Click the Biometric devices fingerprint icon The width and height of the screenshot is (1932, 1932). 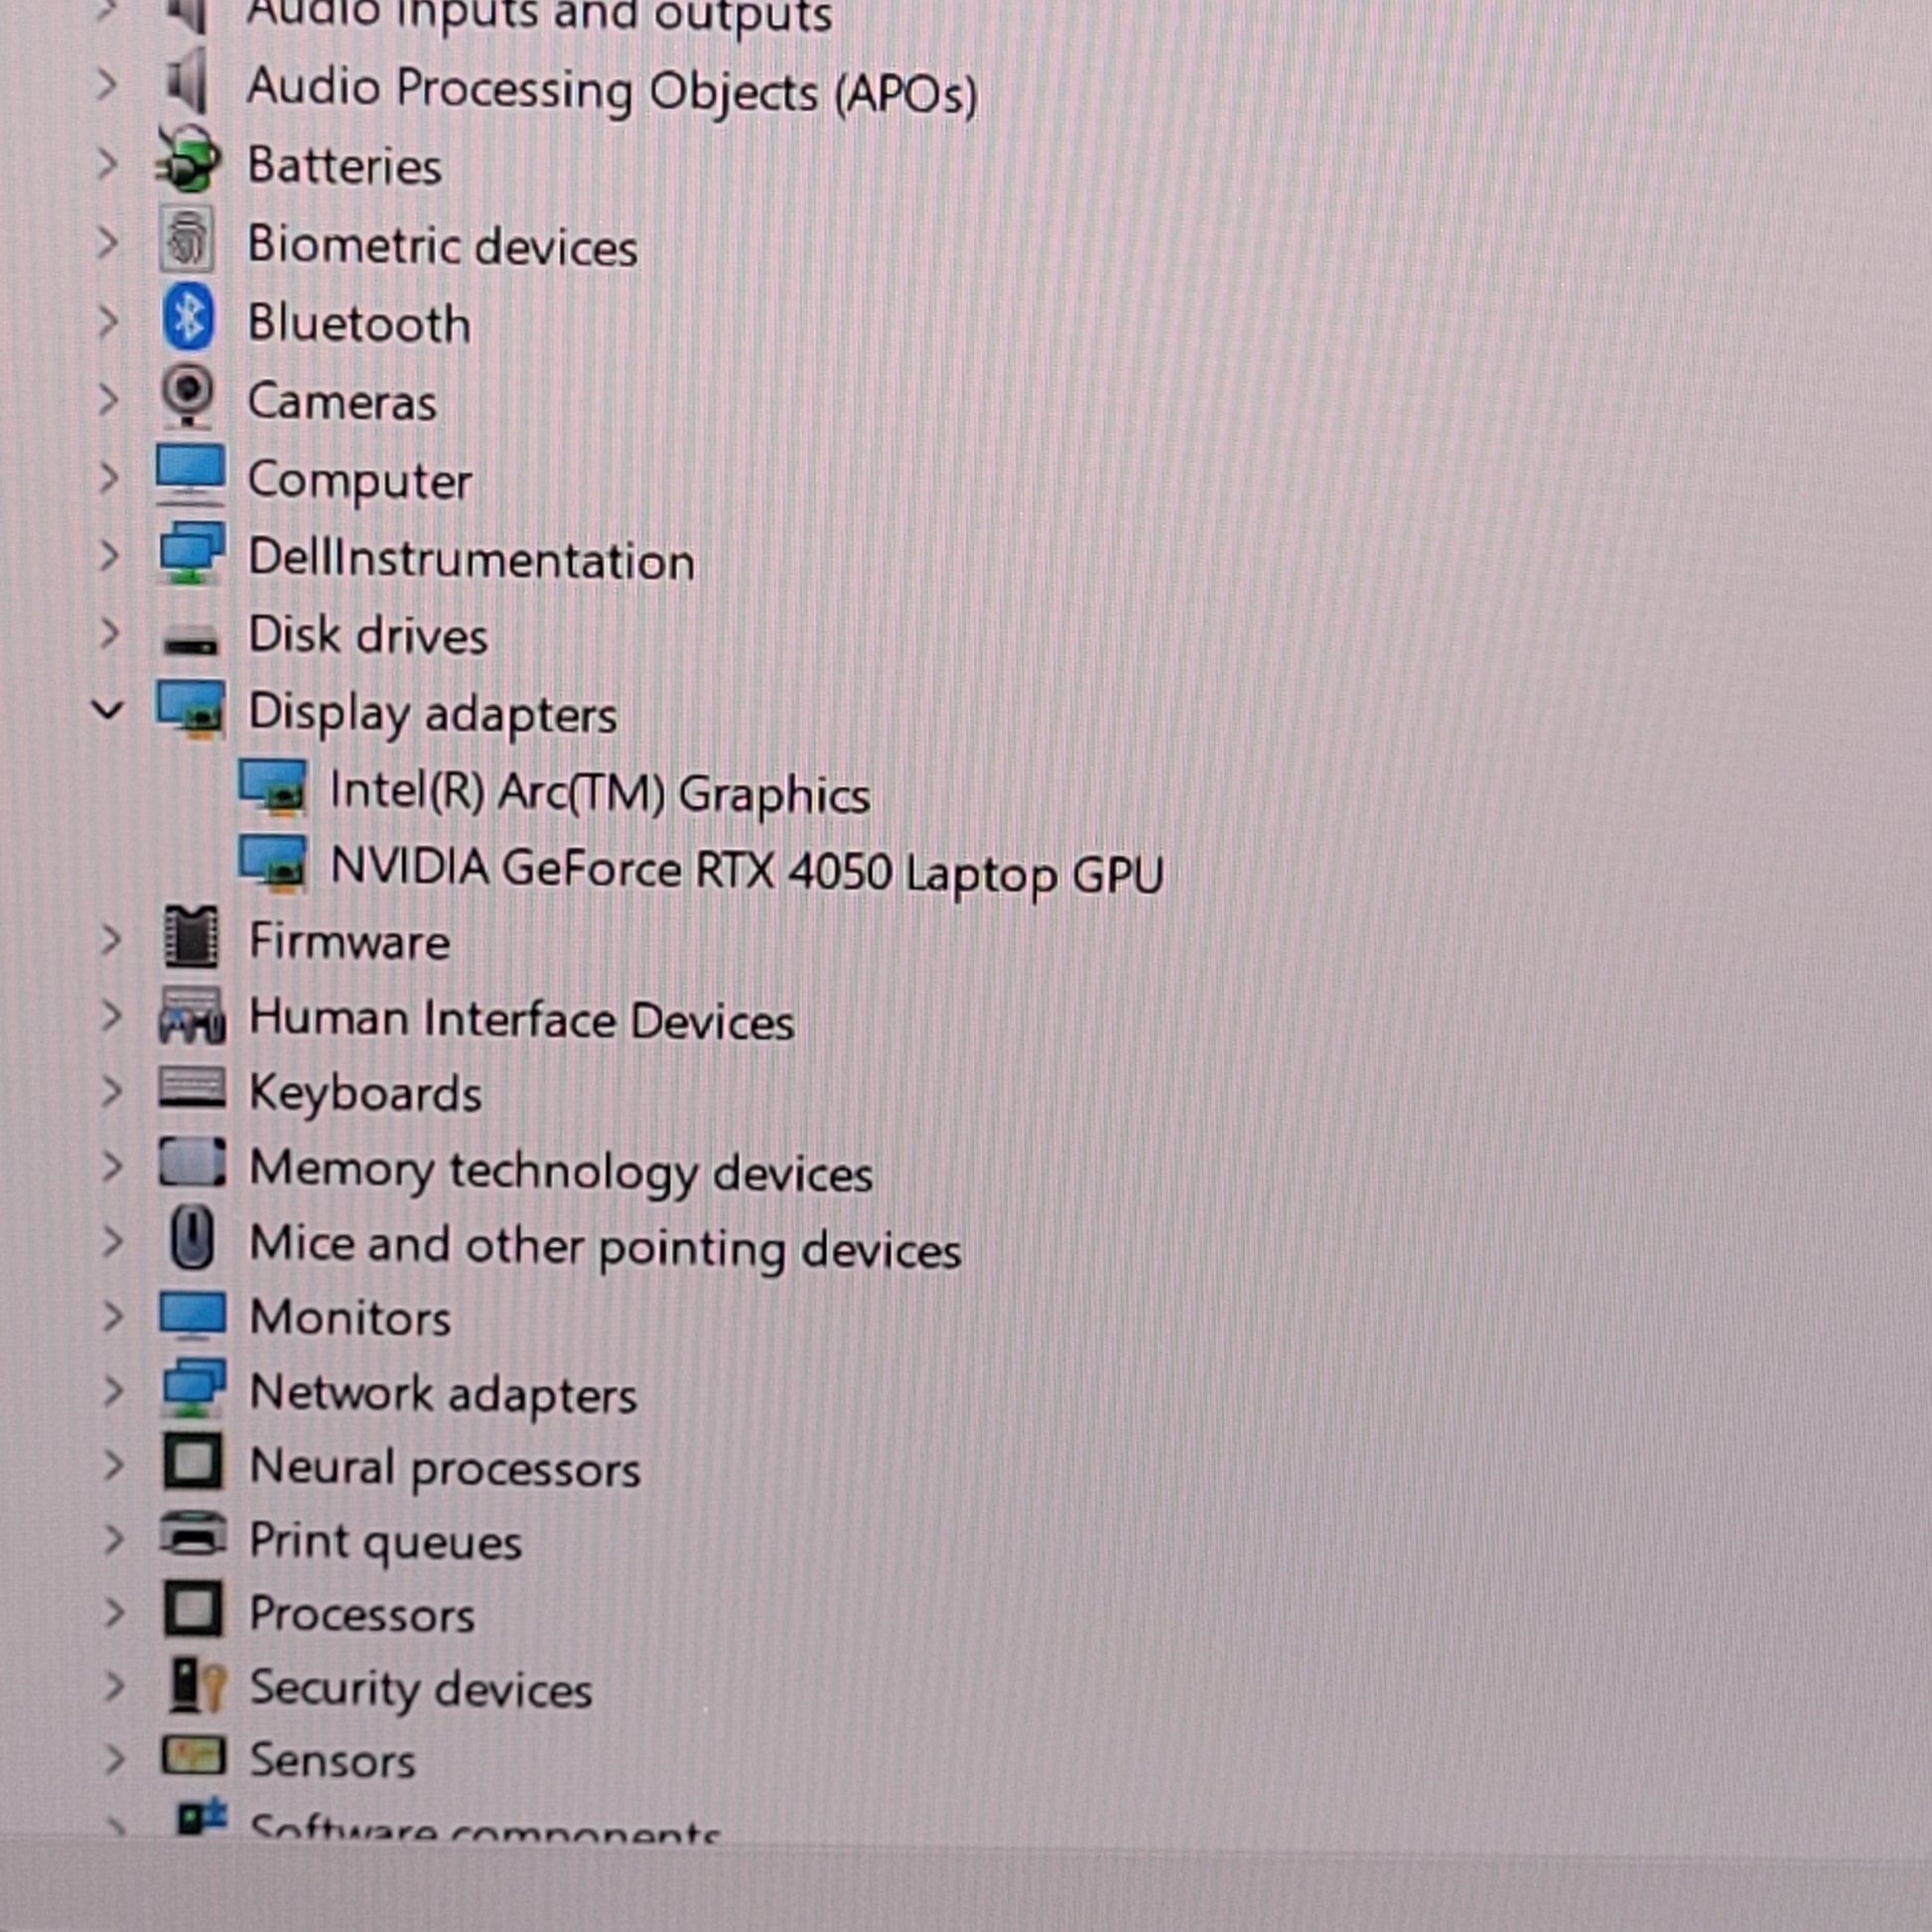point(188,240)
